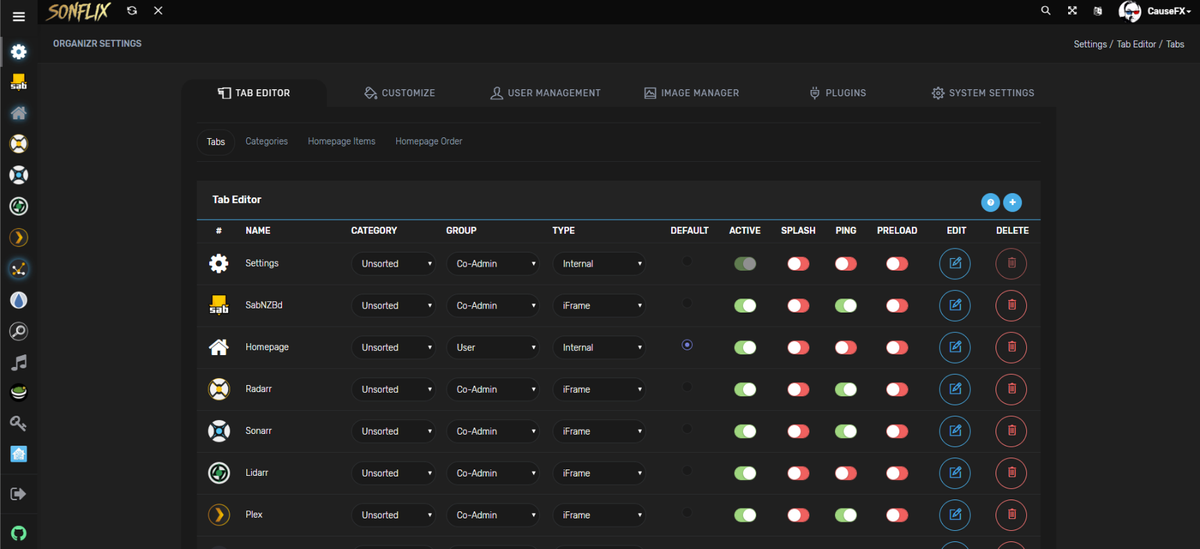Toggle fullscreen with the expand icon
The width and height of the screenshot is (1200, 549).
pyautogui.click(x=1072, y=10)
